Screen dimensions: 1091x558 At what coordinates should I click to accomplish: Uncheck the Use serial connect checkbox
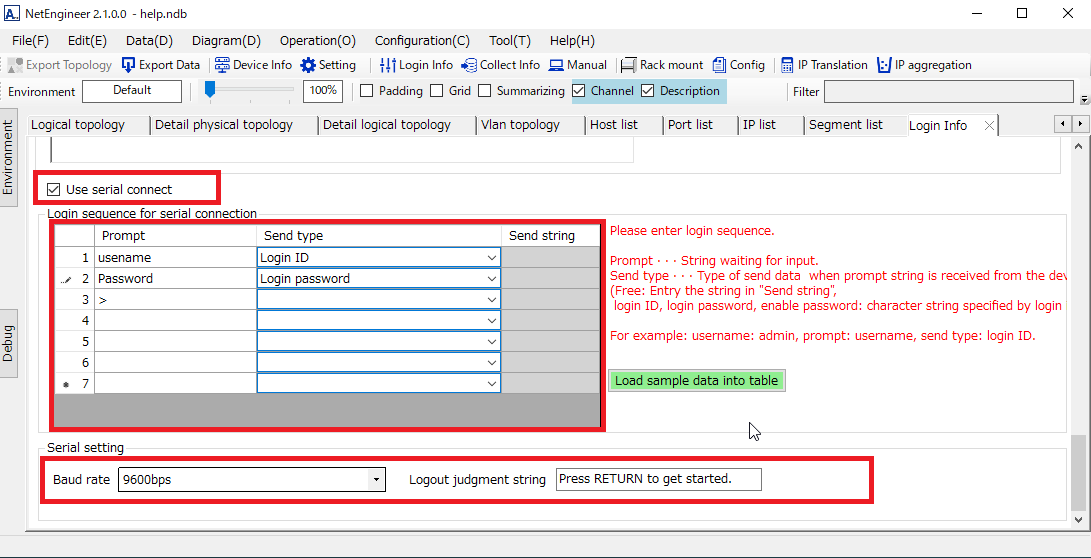coord(54,189)
